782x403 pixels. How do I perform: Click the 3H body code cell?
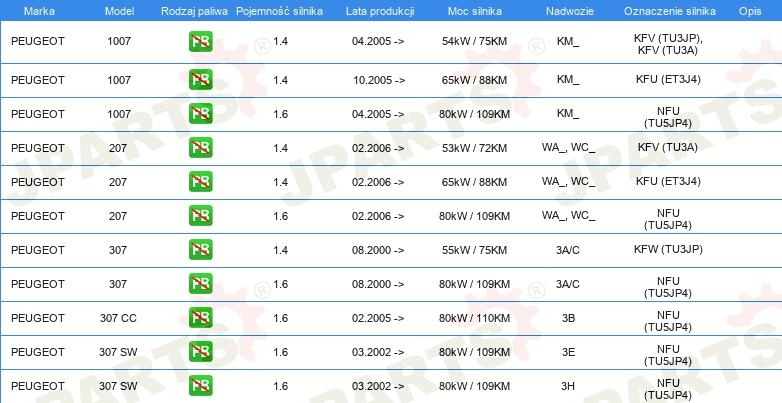(569, 386)
